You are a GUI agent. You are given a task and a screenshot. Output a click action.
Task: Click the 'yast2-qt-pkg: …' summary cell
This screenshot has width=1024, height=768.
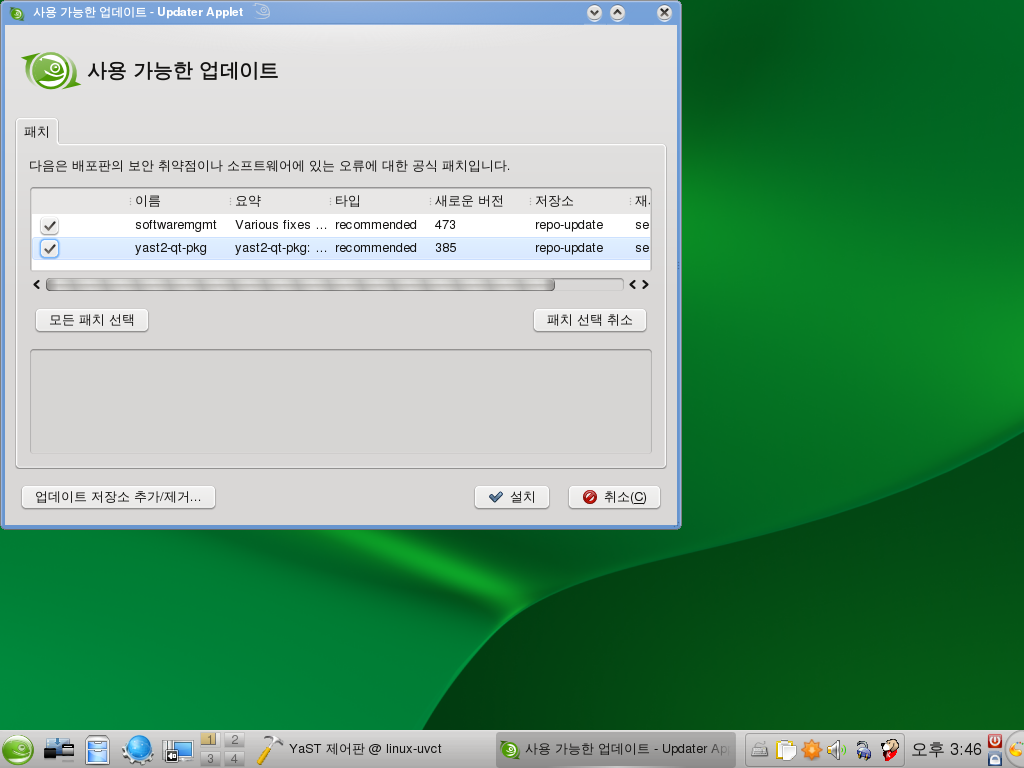pos(281,248)
